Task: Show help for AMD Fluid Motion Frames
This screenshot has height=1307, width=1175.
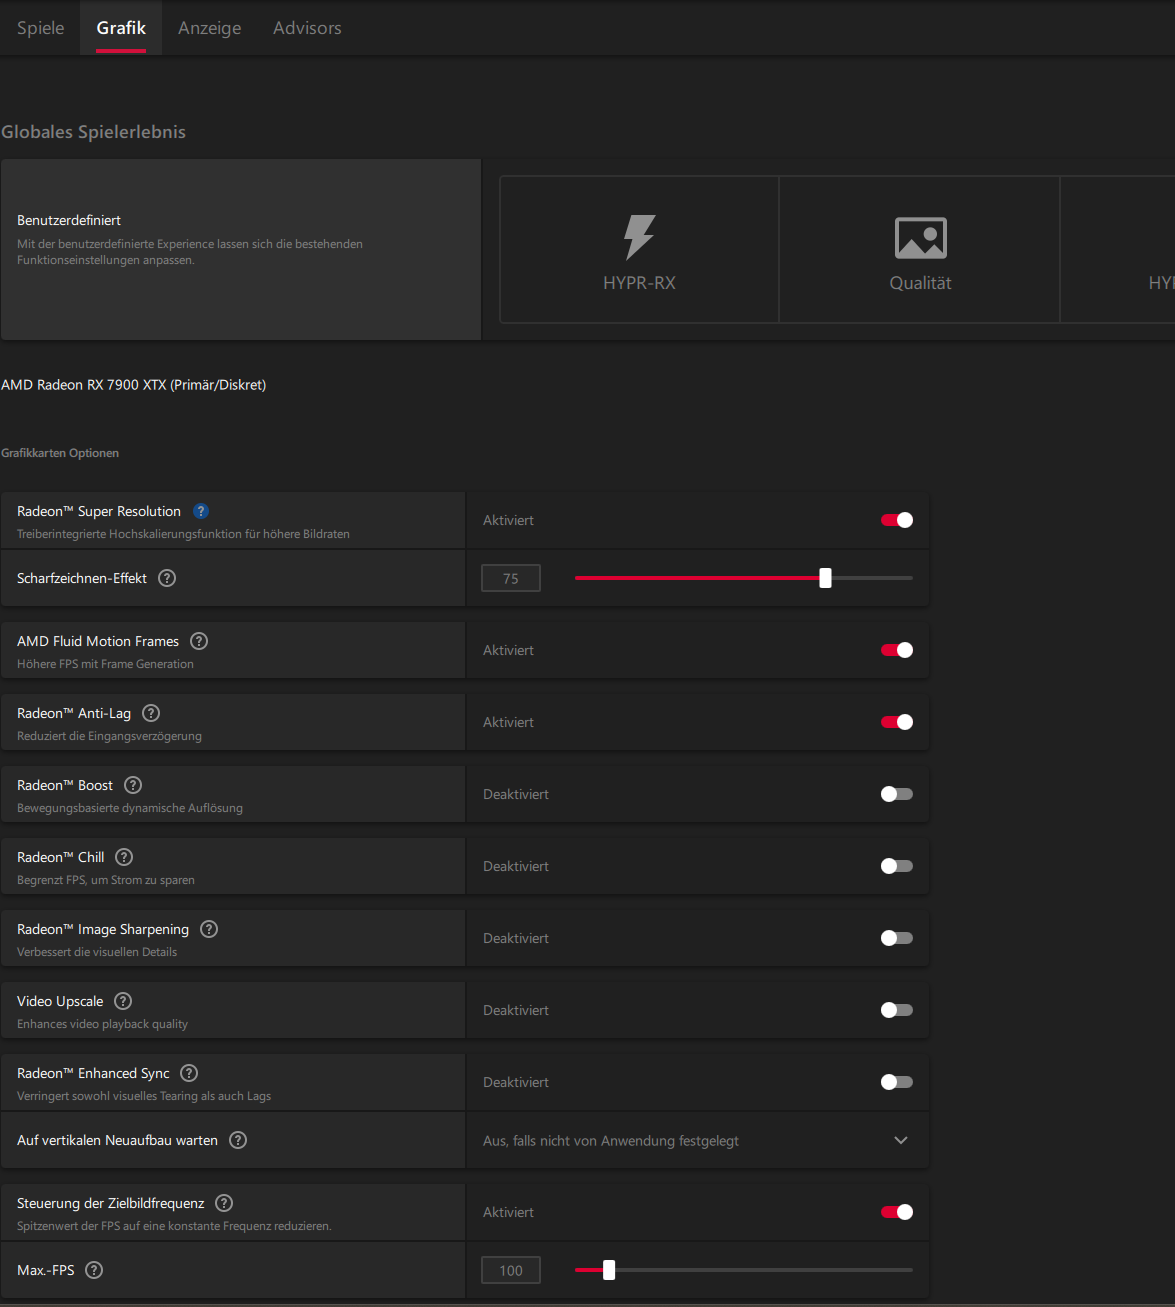Action: pyautogui.click(x=199, y=641)
